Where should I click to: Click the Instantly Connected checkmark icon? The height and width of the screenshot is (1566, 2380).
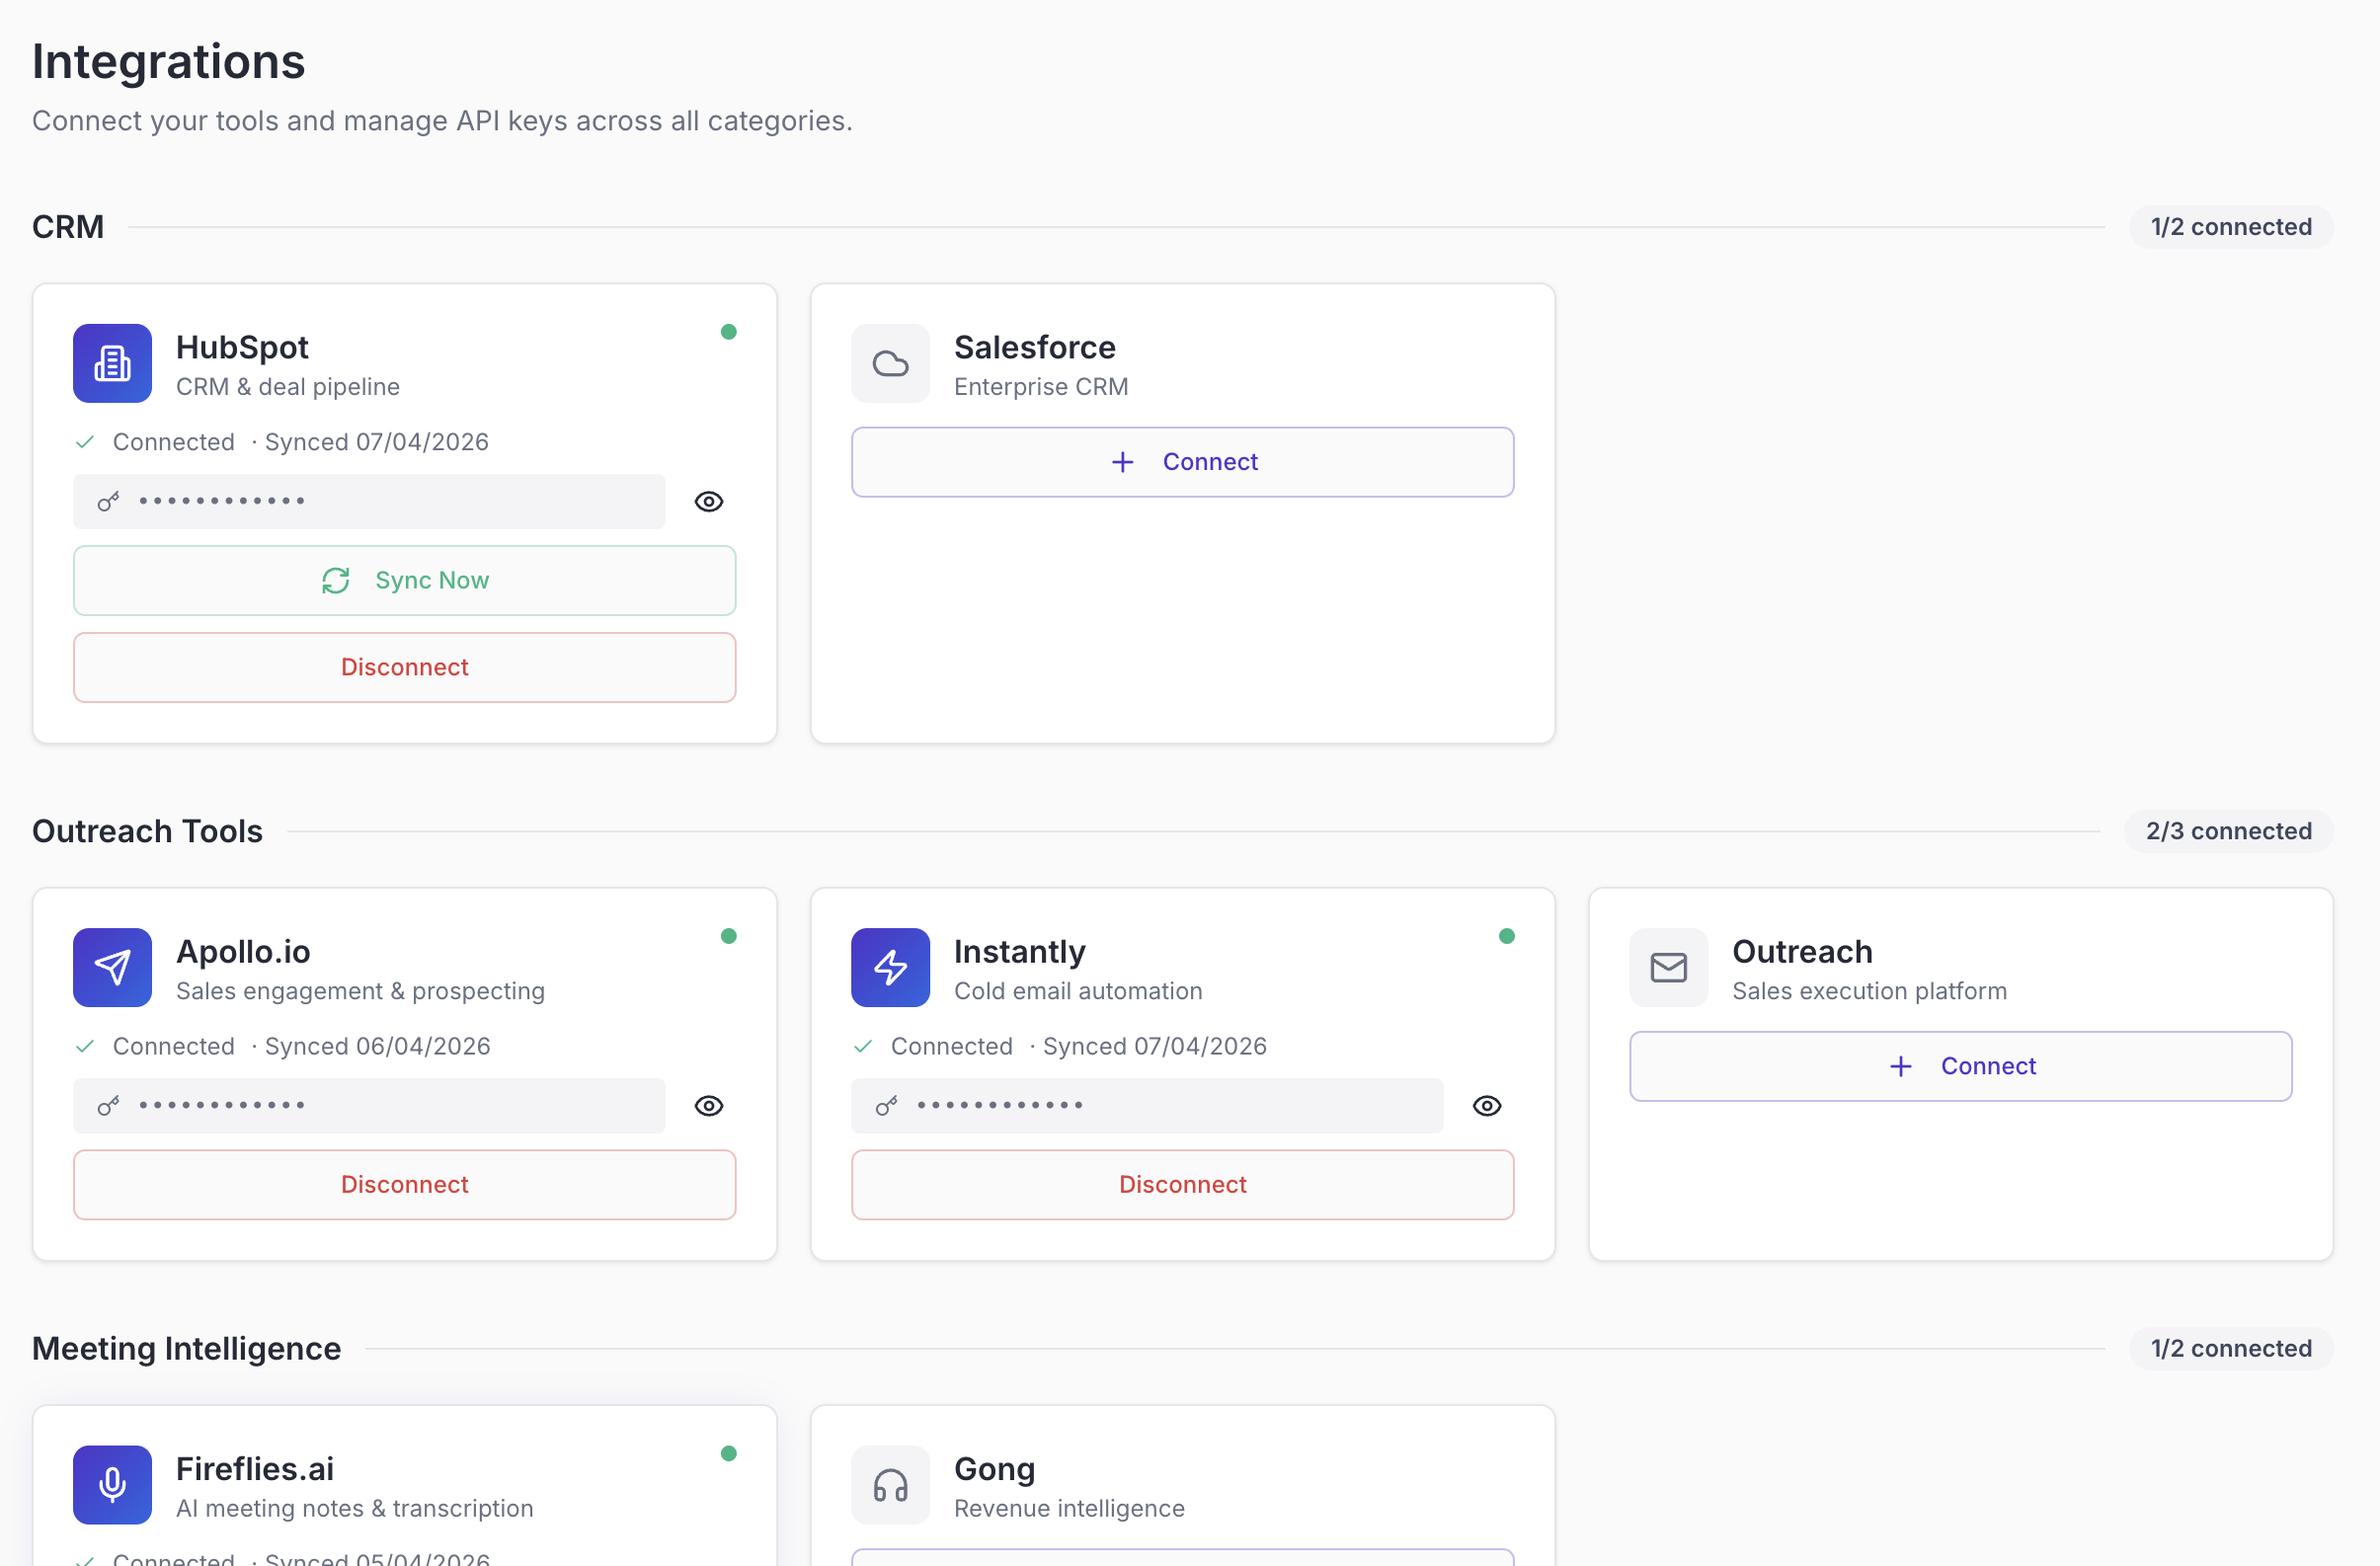click(x=863, y=1046)
